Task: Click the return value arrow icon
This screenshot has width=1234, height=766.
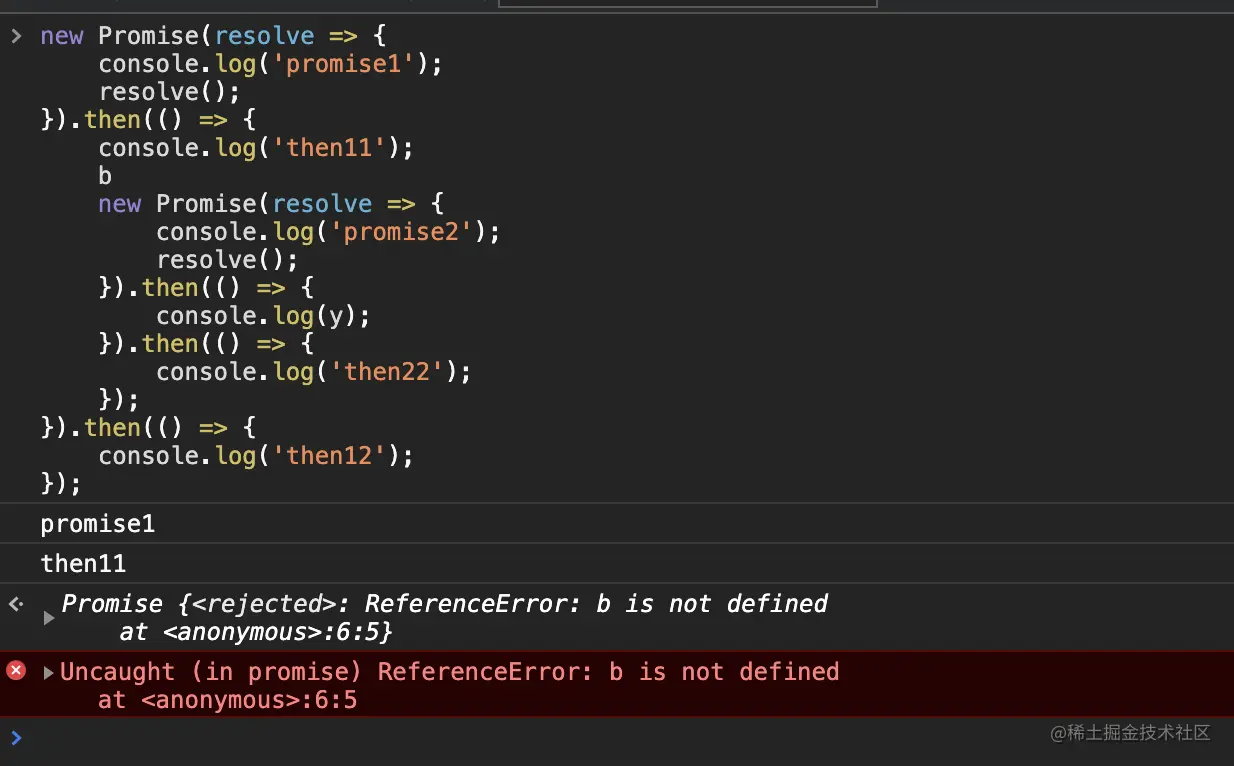Action: (x=16, y=604)
